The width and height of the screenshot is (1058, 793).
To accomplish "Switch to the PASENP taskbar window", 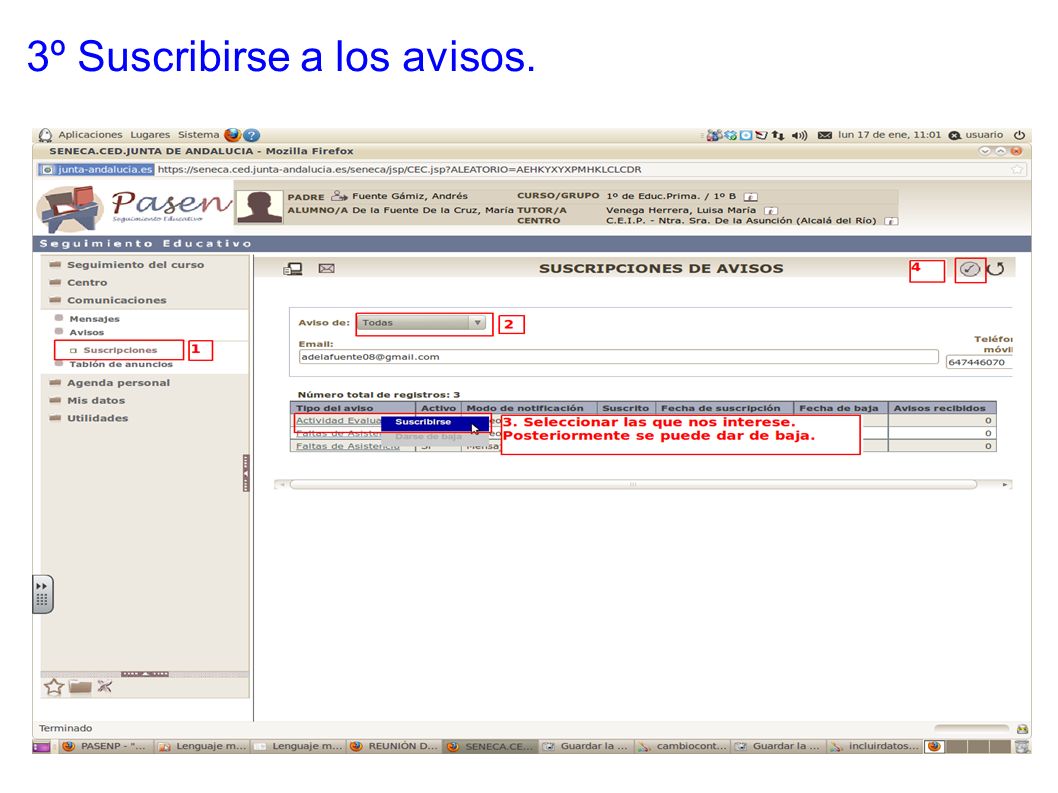I will coord(105,746).
